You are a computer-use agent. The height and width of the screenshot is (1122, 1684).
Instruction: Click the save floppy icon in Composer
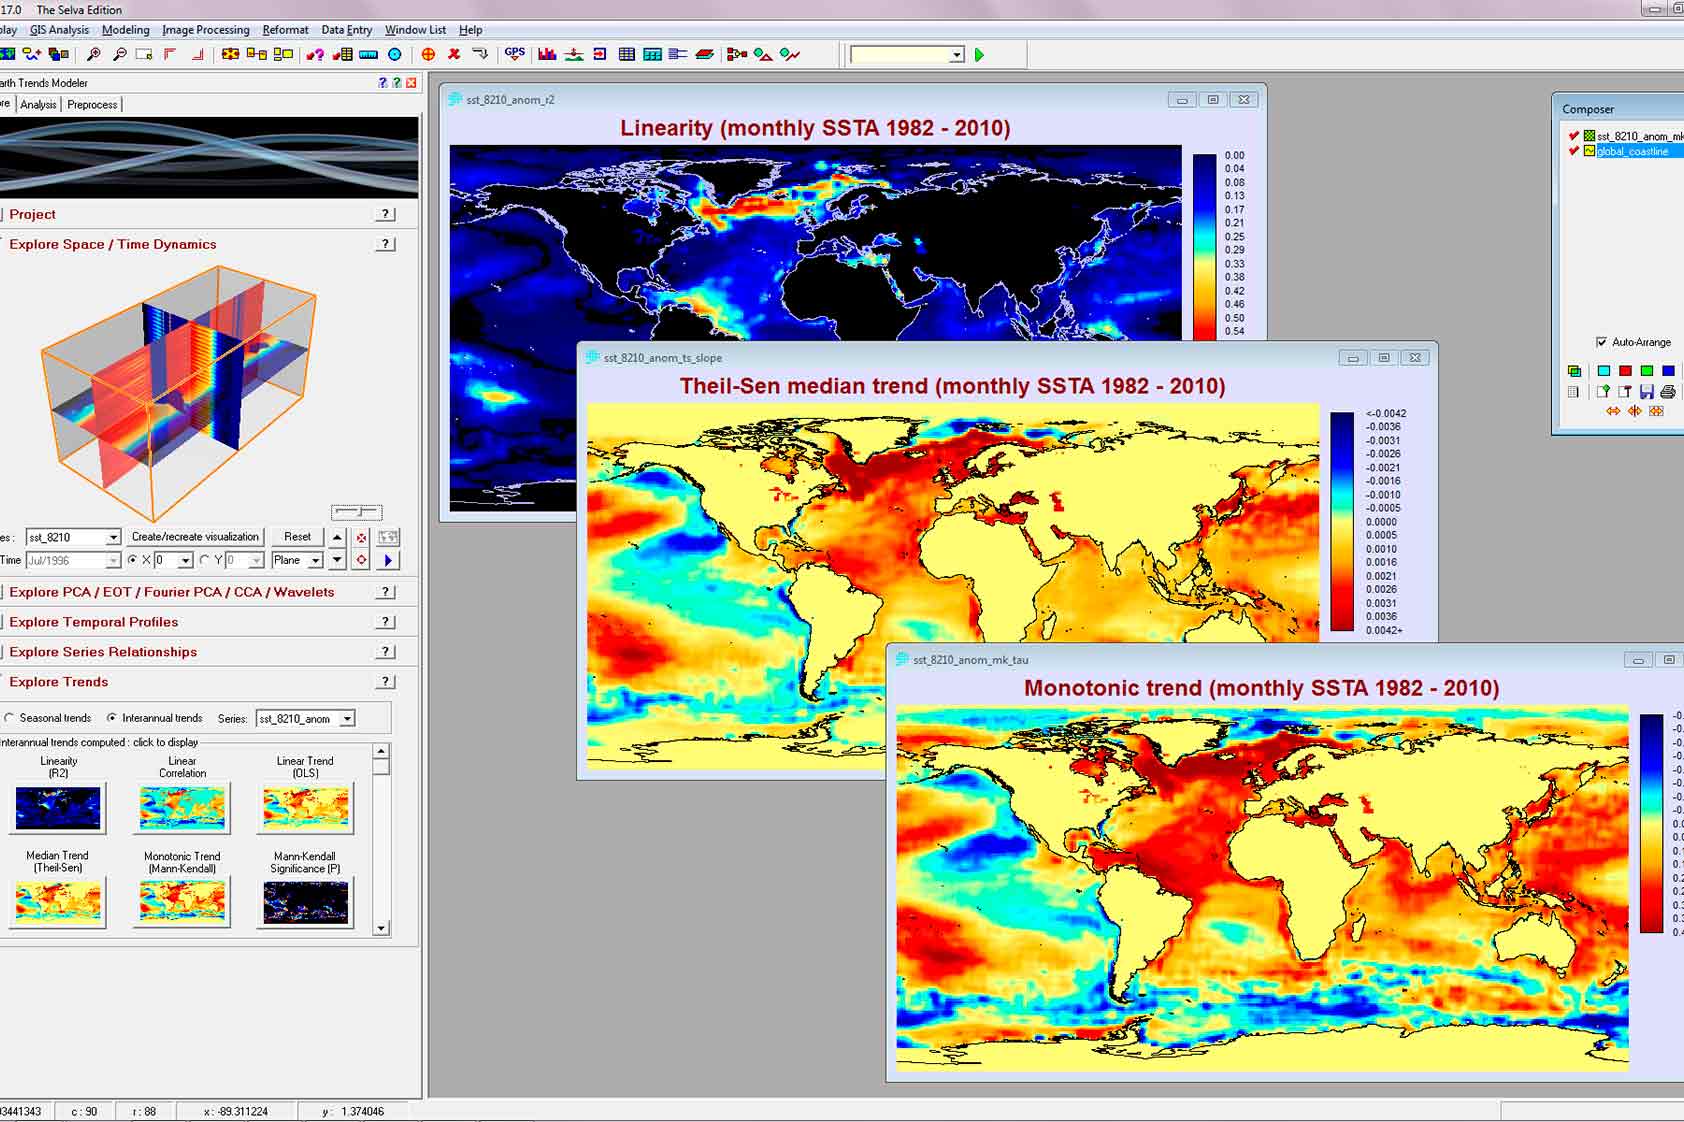1647,392
